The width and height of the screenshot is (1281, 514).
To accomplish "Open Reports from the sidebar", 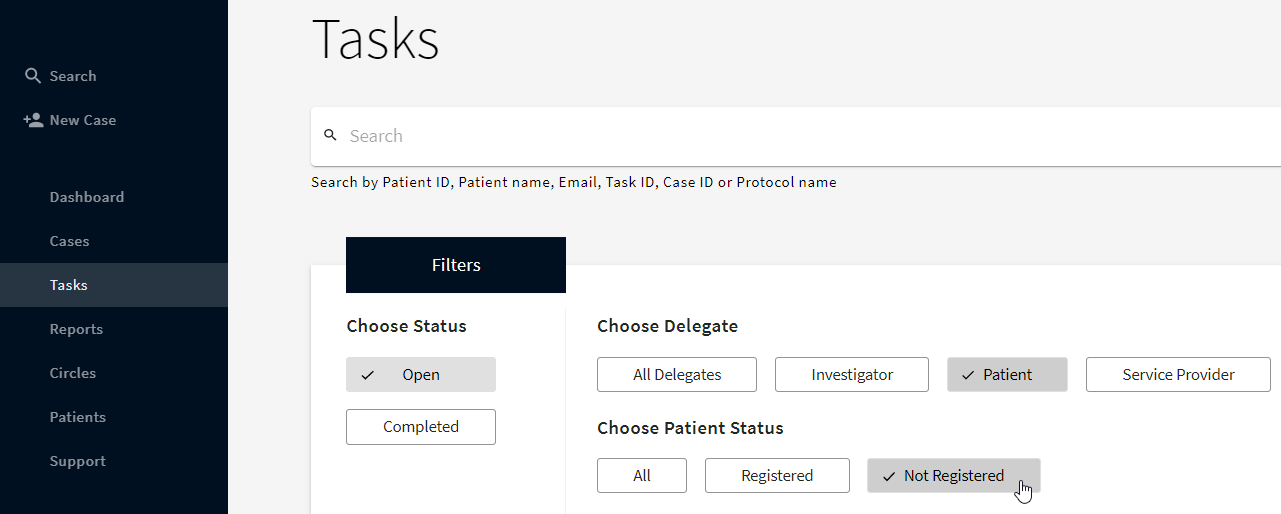I will (76, 329).
